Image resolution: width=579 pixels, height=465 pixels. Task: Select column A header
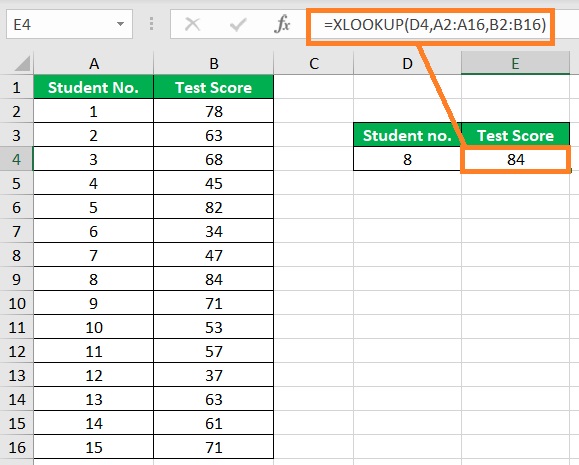pyautogui.click(x=93, y=64)
